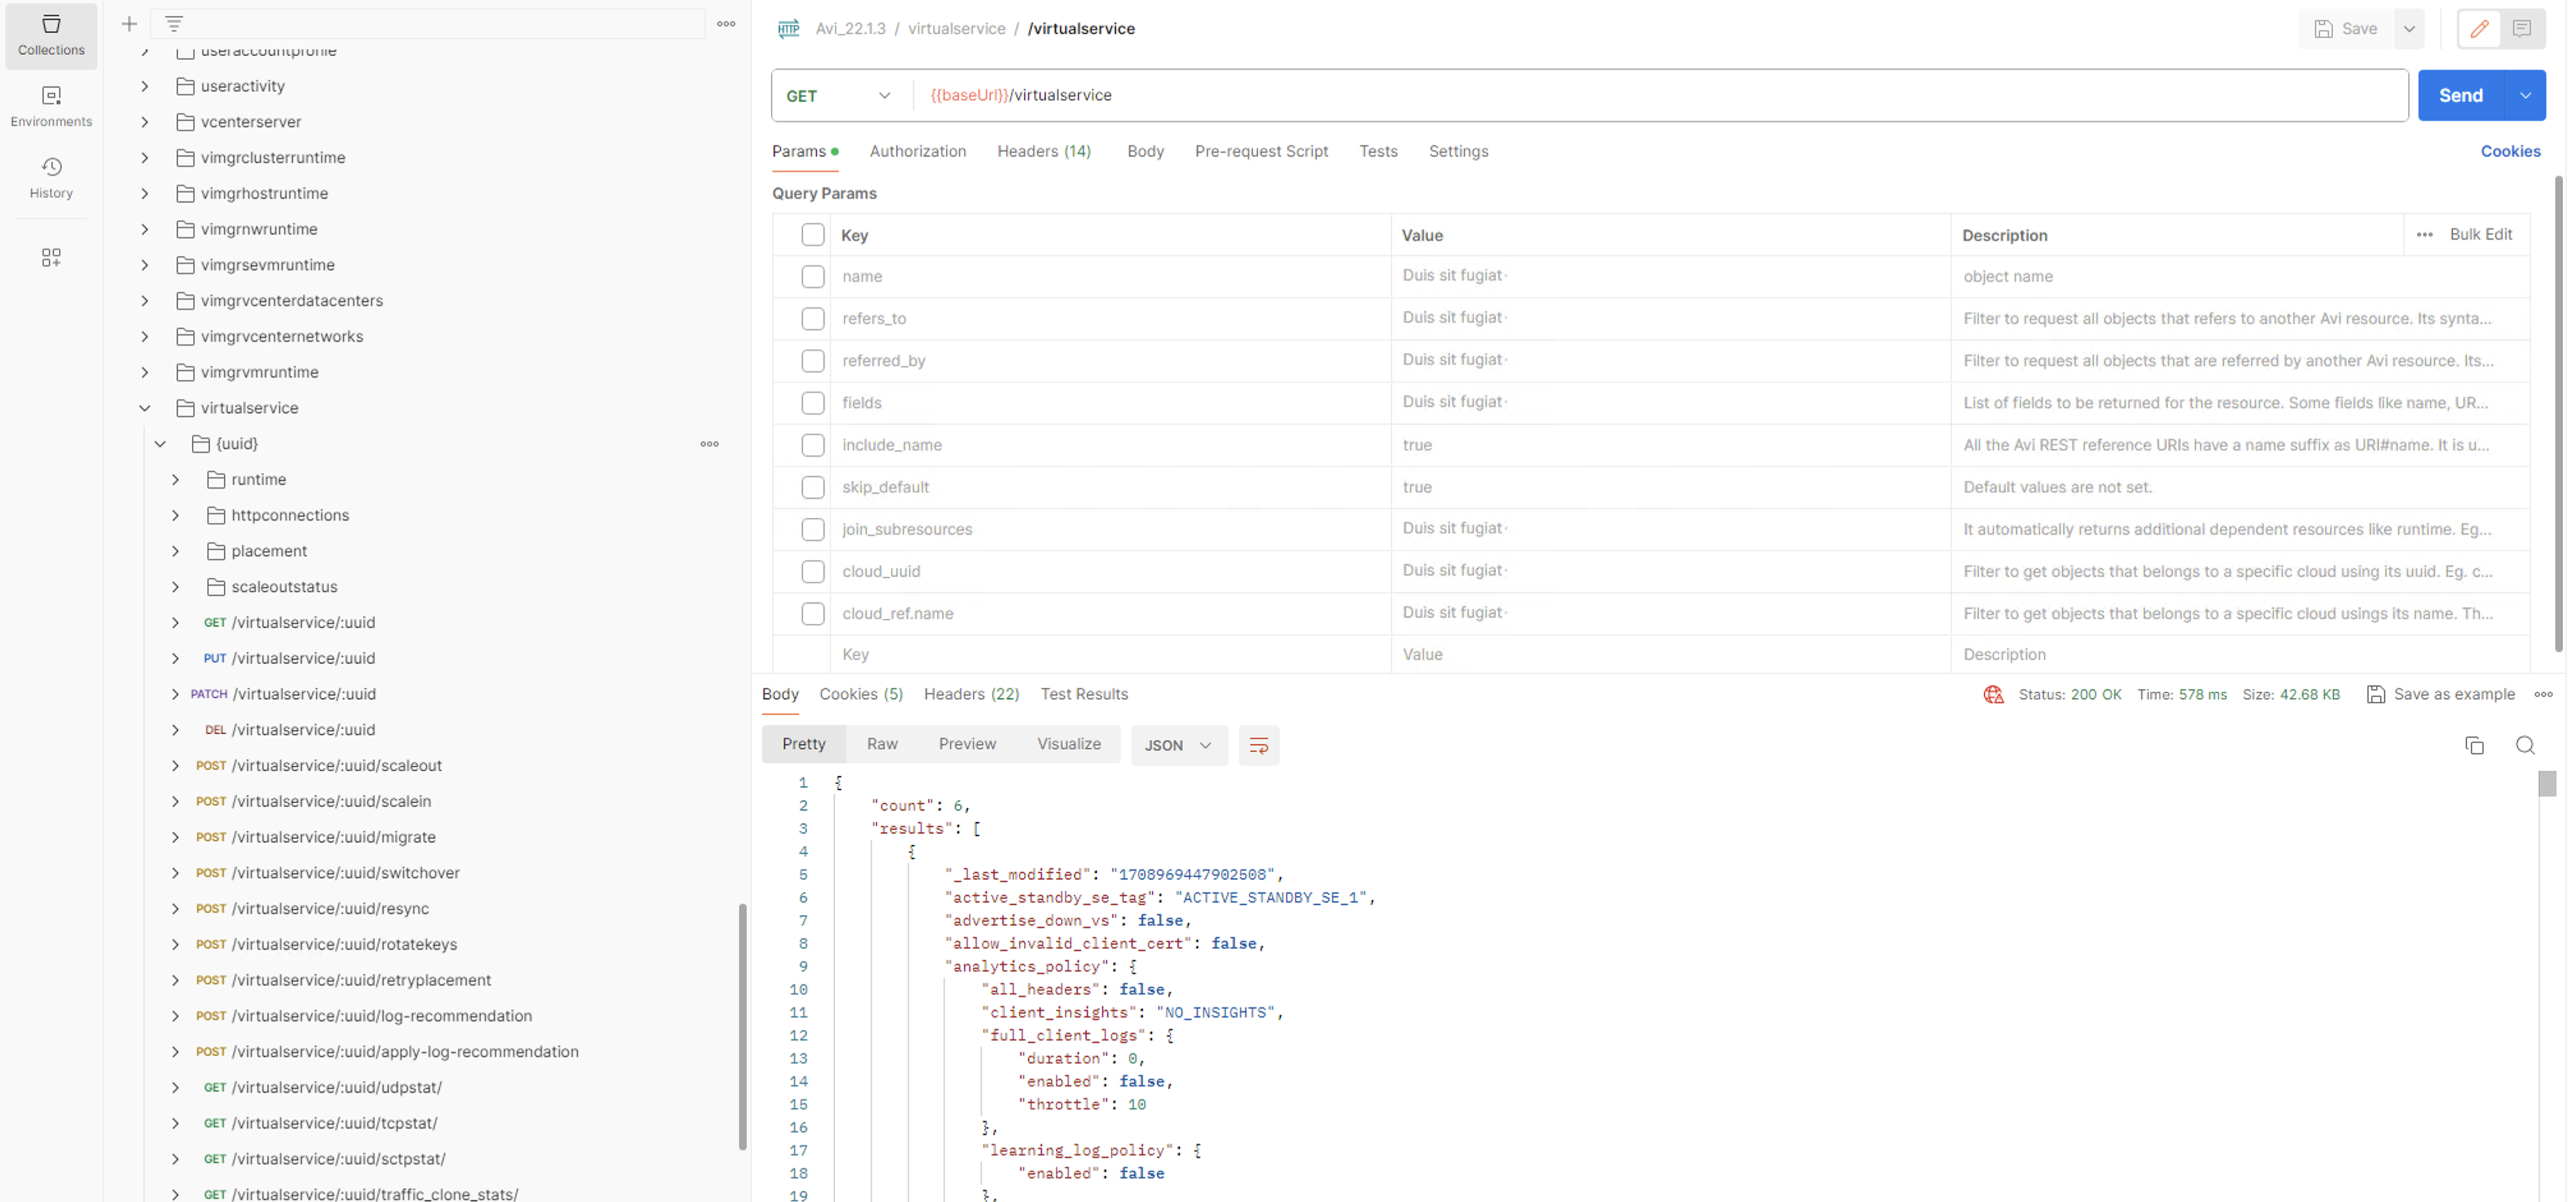Image resolution: width=2576 pixels, height=1202 pixels.
Task: Click the Send button
Action: [x=2460, y=96]
